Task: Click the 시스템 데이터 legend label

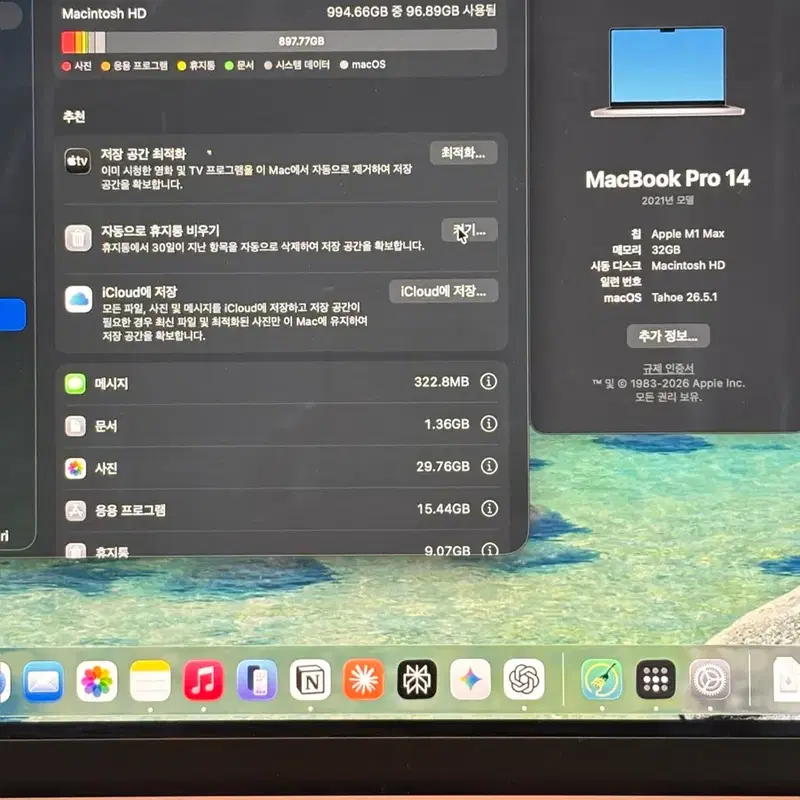Action: pos(303,65)
